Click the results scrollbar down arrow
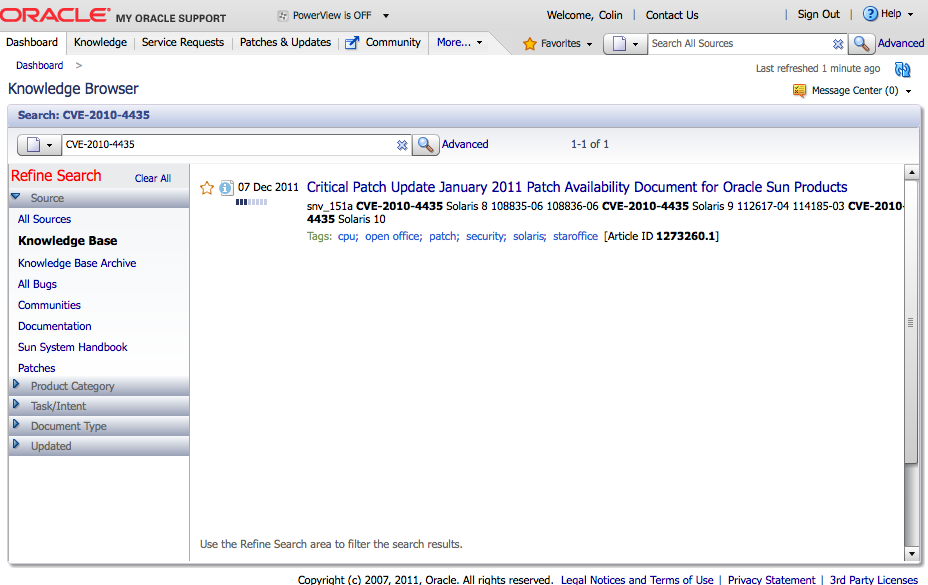Viewport: 928px width, 585px height. [911, 554]
